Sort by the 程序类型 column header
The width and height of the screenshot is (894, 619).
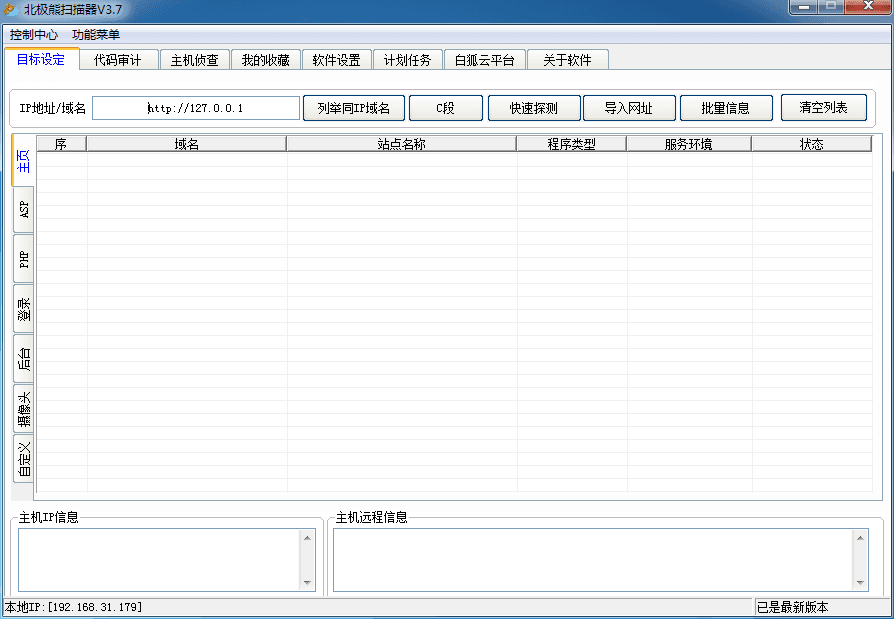point(571,144)
